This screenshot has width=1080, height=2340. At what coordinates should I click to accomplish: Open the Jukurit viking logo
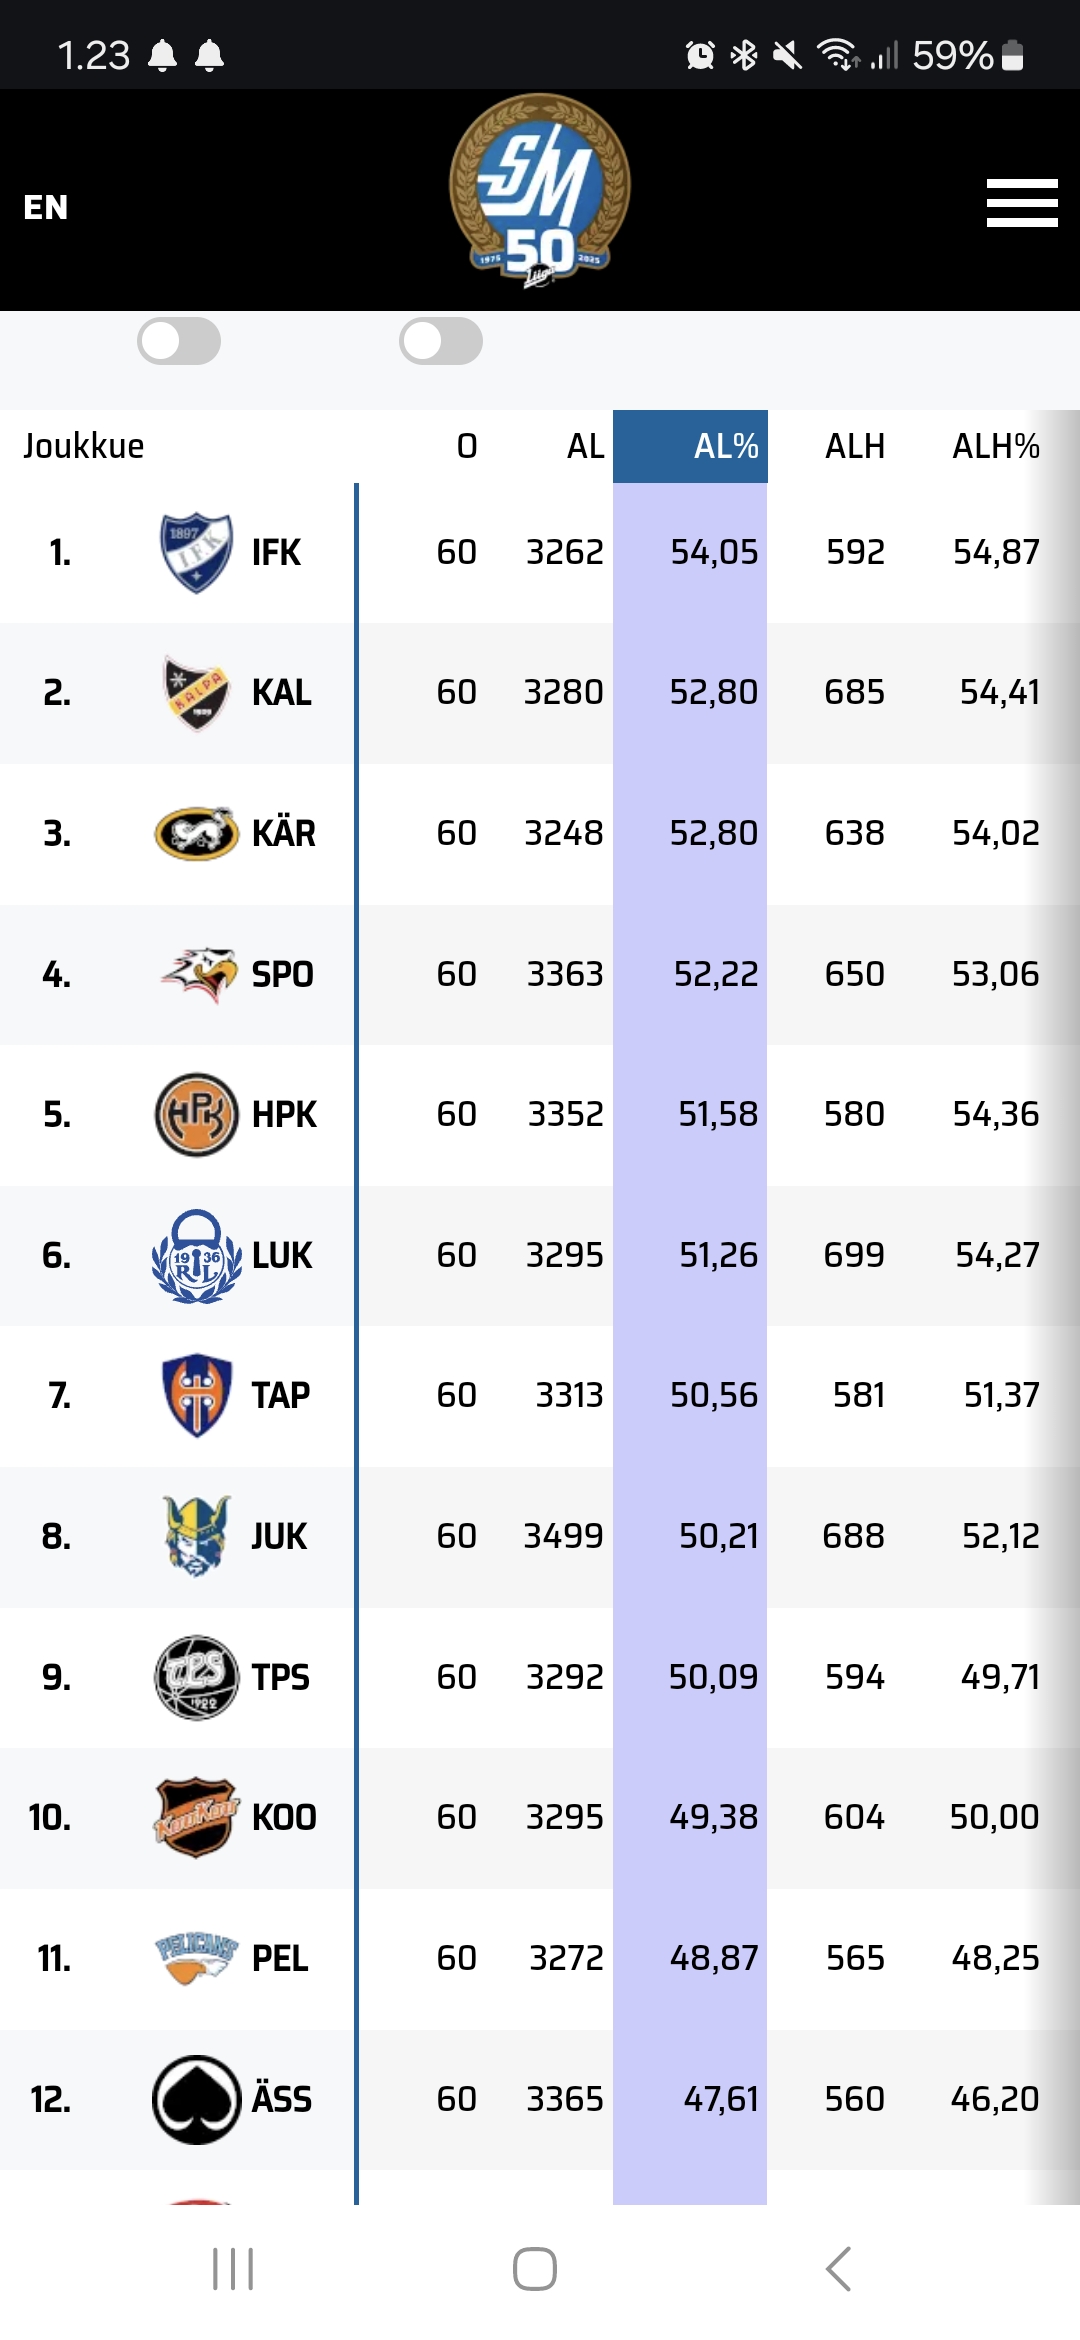click(197, 1536)
